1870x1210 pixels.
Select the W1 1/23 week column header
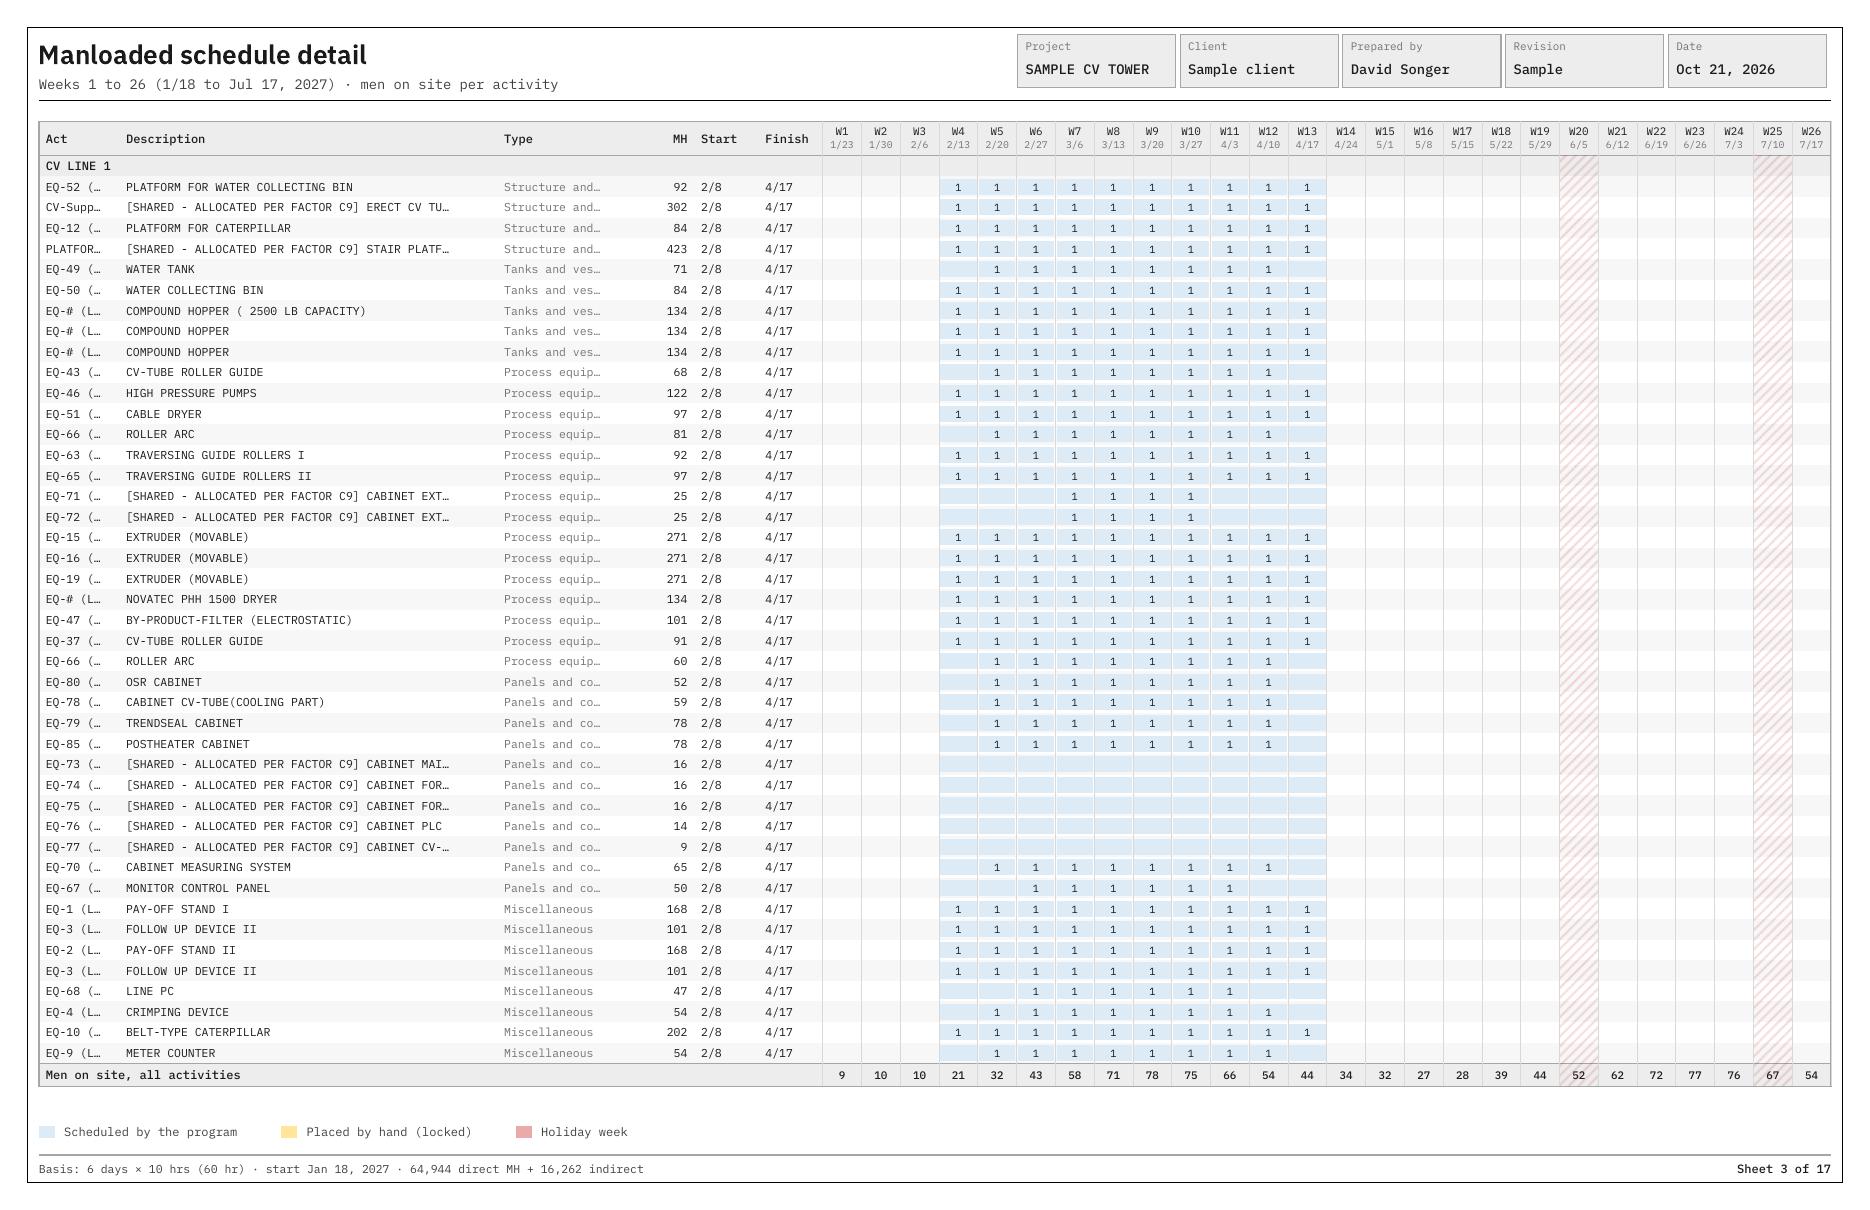(x=841, y=138)
